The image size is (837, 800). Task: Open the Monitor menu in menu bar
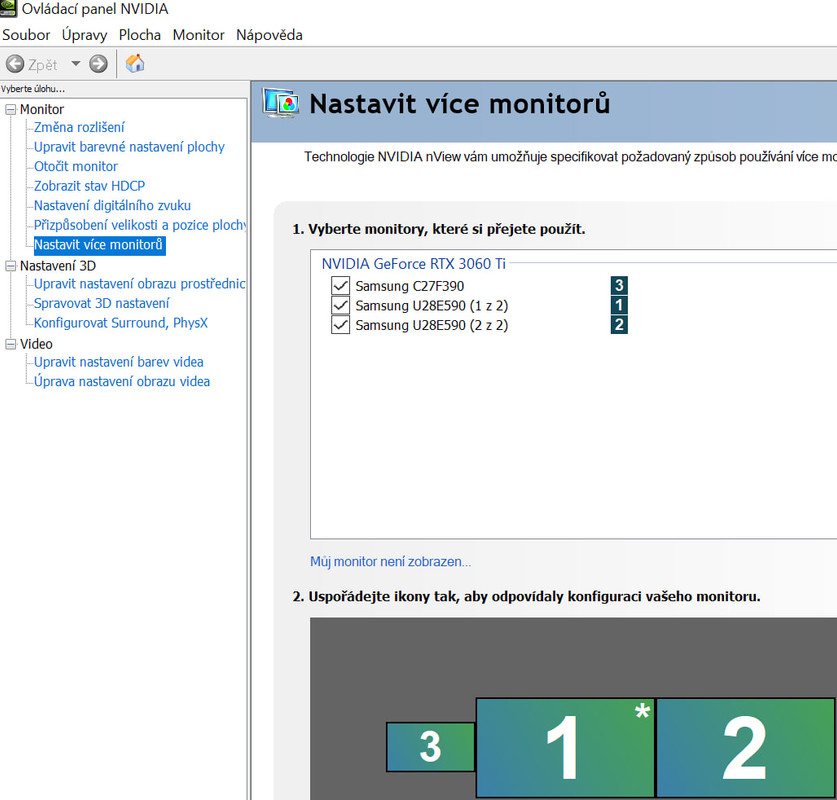tap(199, 35)
